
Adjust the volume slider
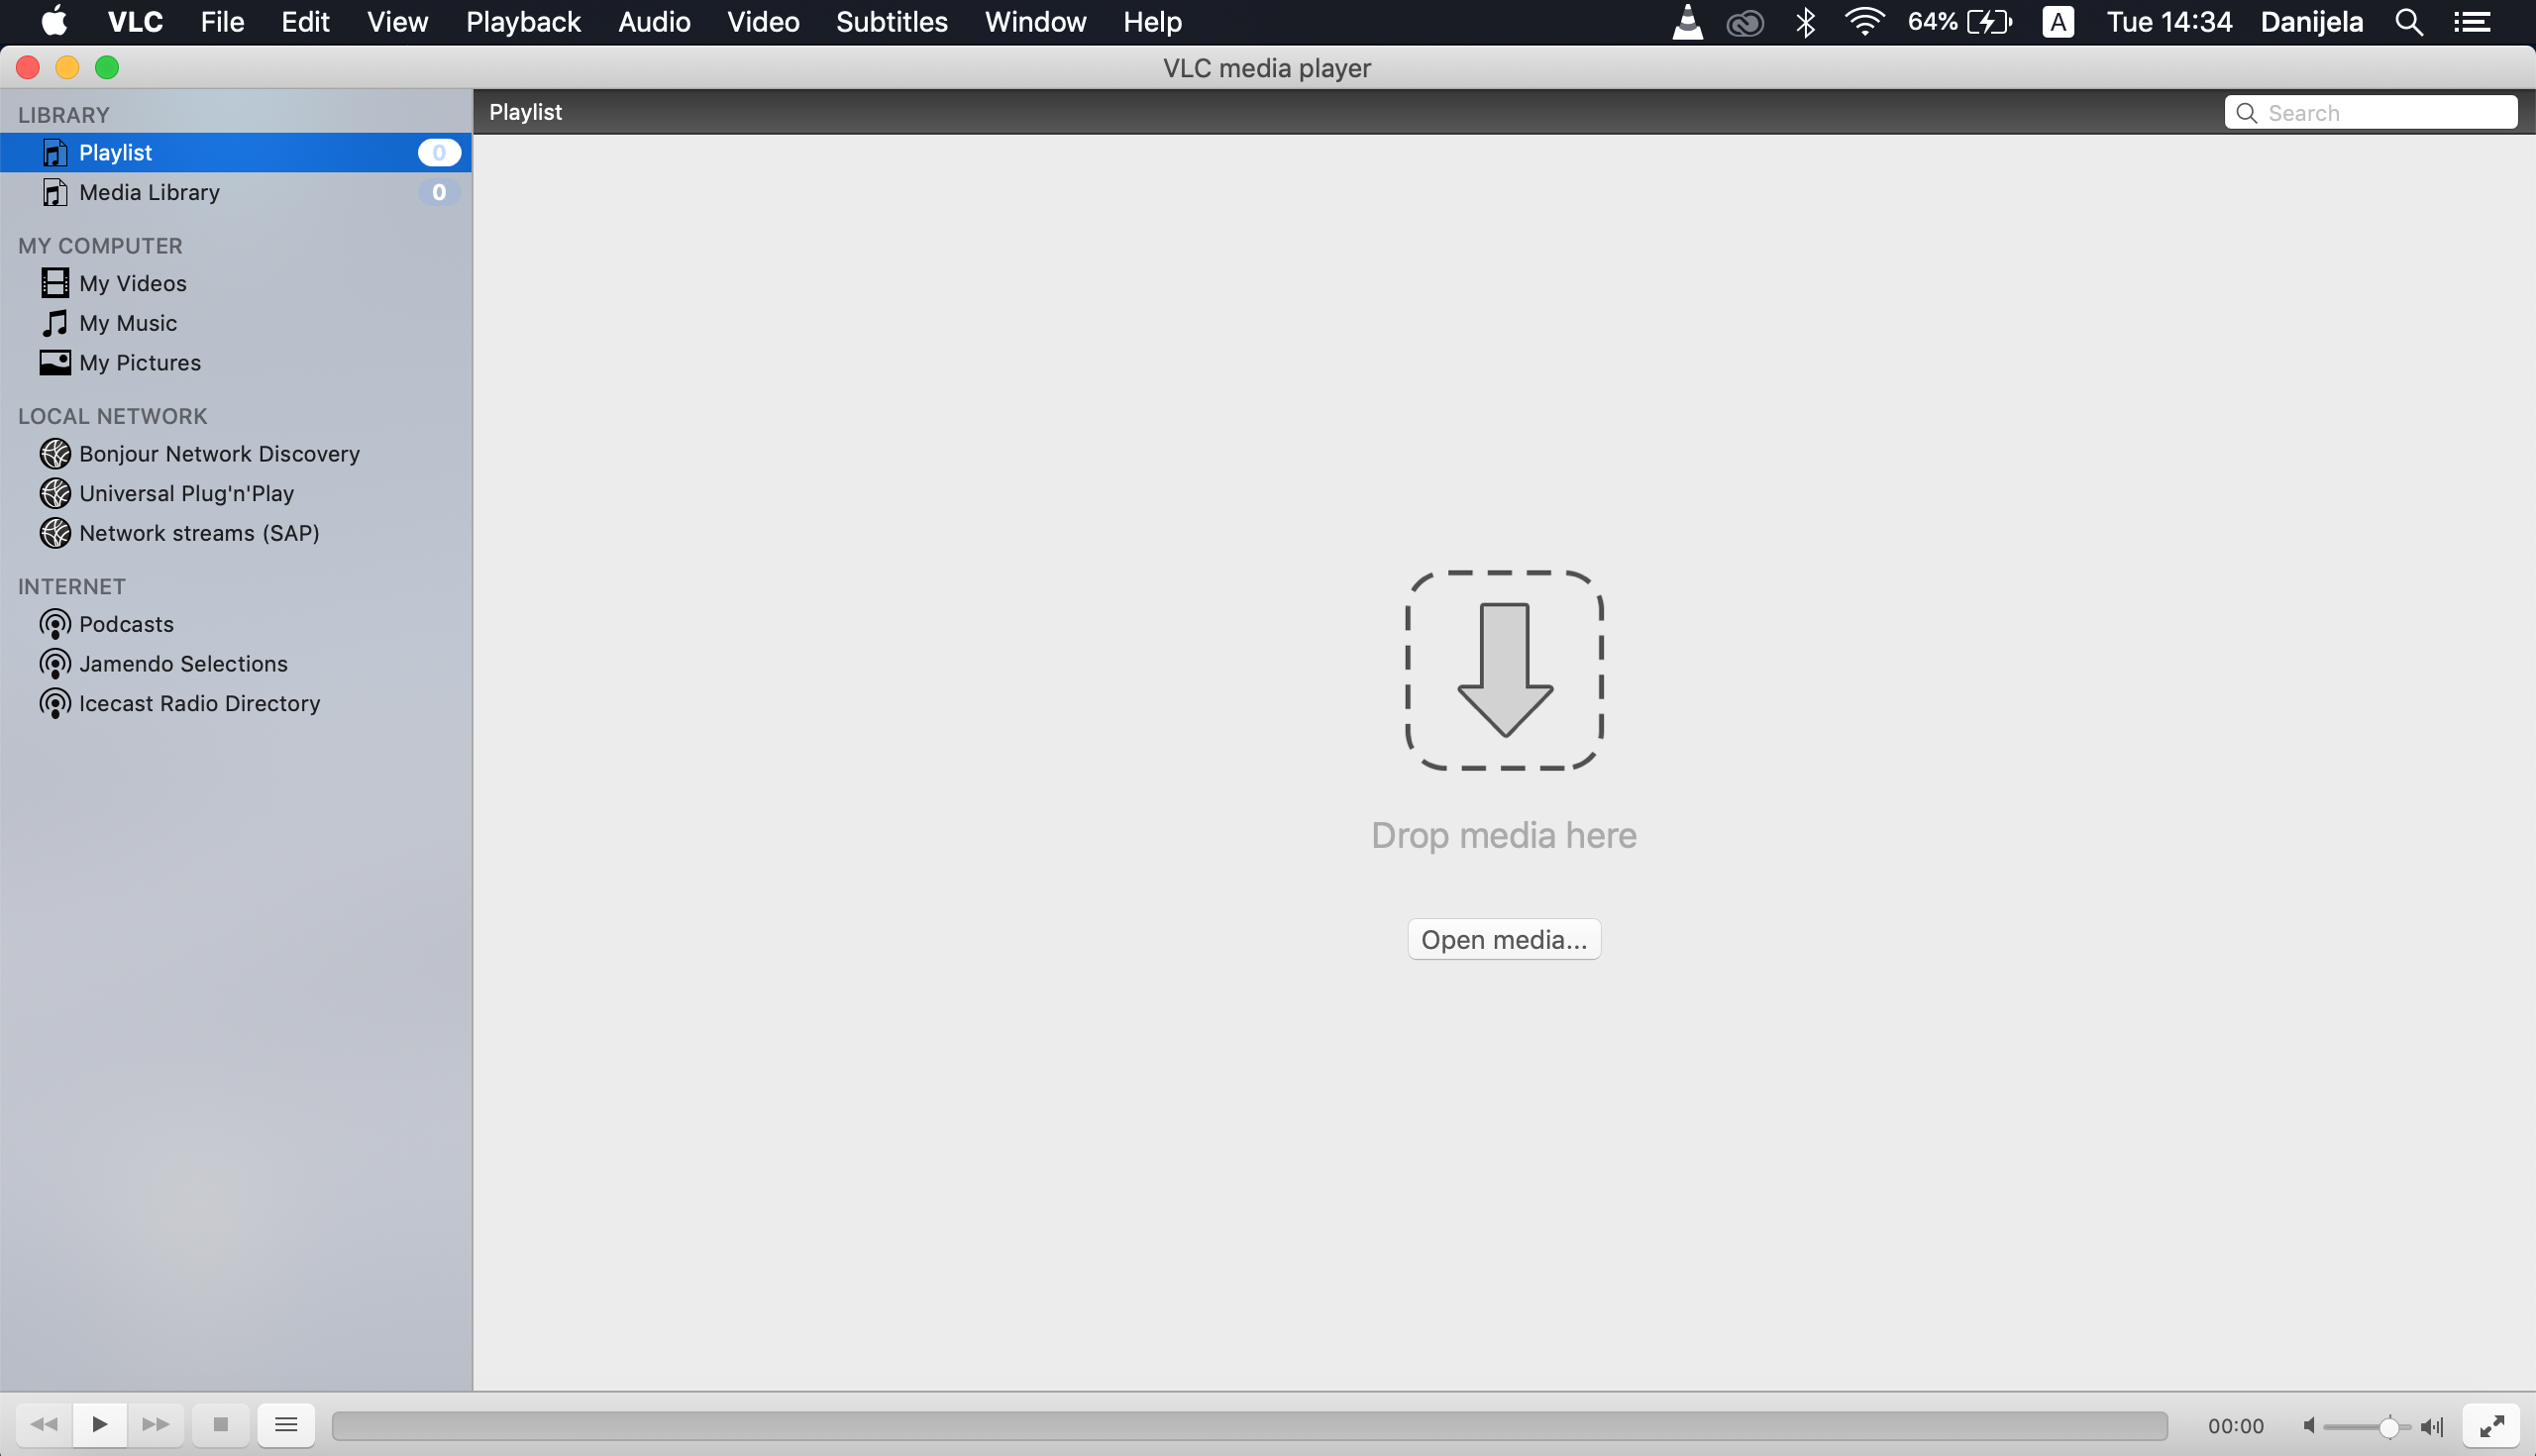[2388, 1427]
